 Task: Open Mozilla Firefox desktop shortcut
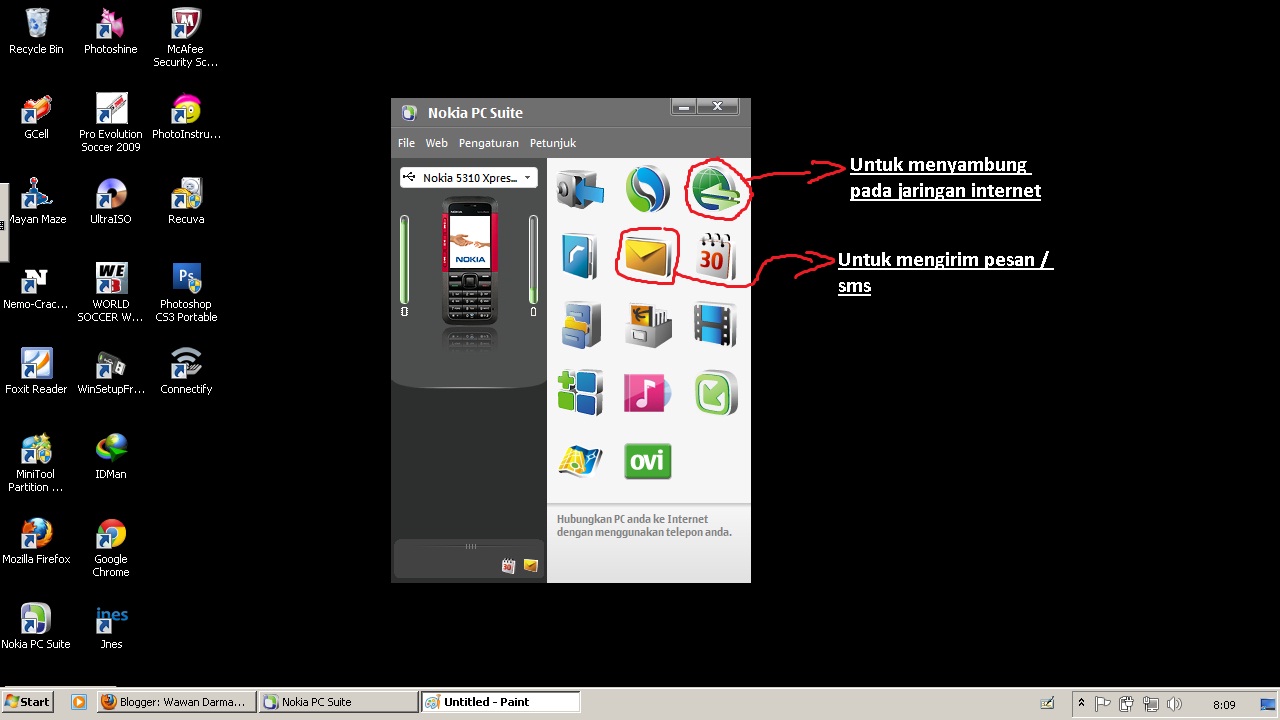(36, 541)
